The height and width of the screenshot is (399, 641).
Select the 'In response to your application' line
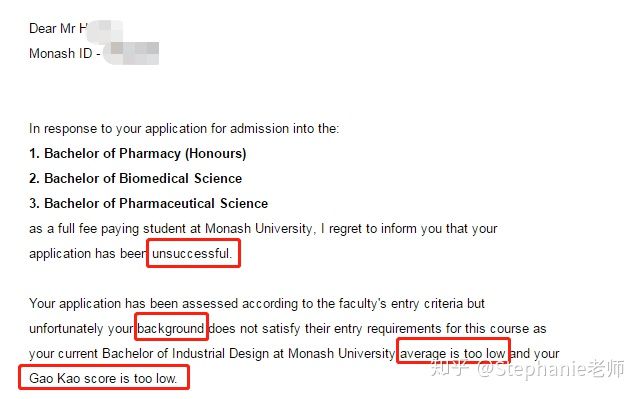[x=184, y=129]
